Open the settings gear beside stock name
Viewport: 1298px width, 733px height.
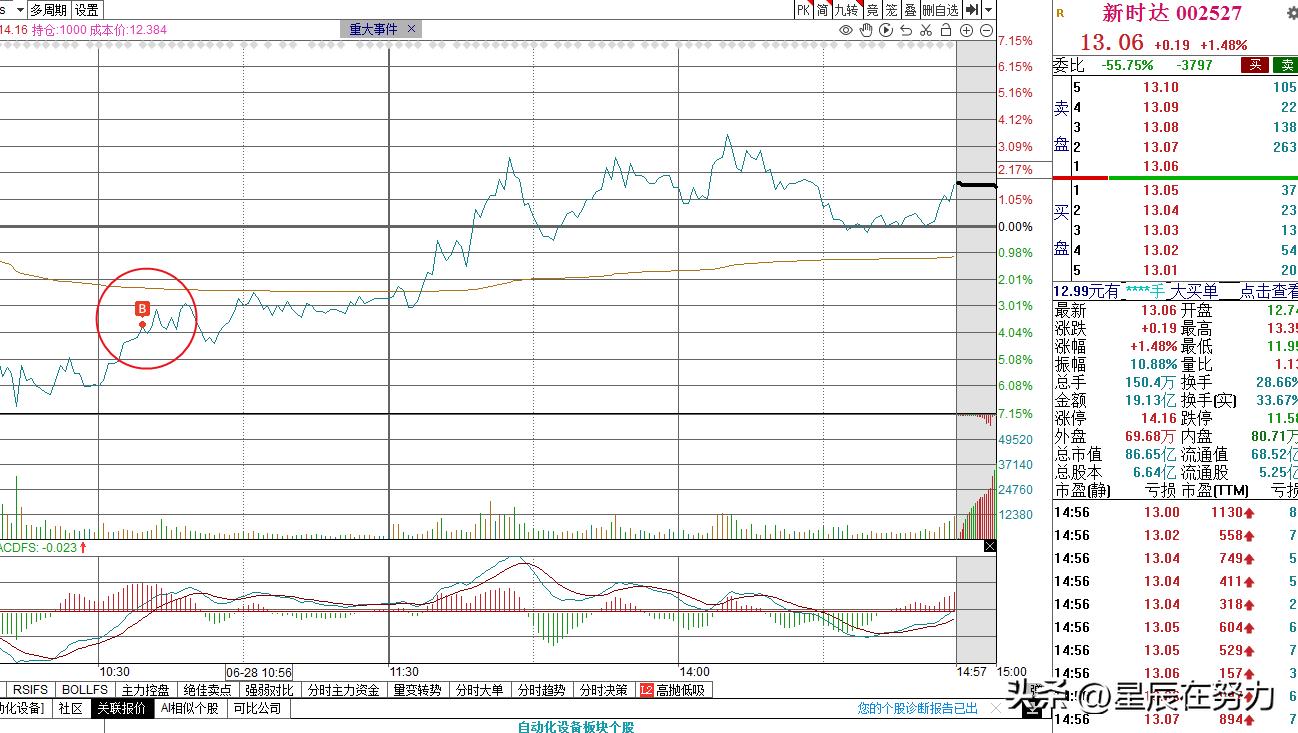tap(1291, 13)
